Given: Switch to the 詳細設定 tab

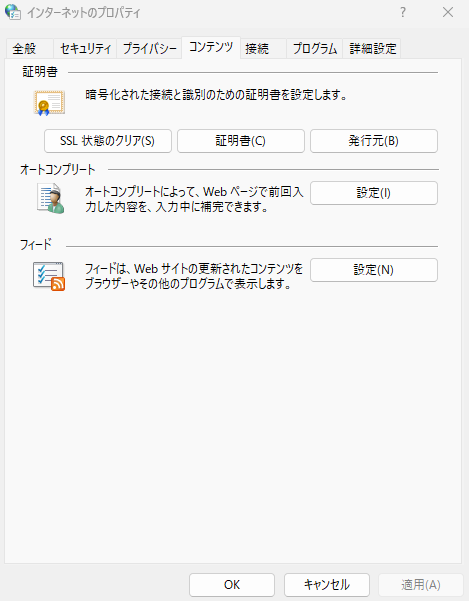Looking at the screenshot, I should pos(372,49).
